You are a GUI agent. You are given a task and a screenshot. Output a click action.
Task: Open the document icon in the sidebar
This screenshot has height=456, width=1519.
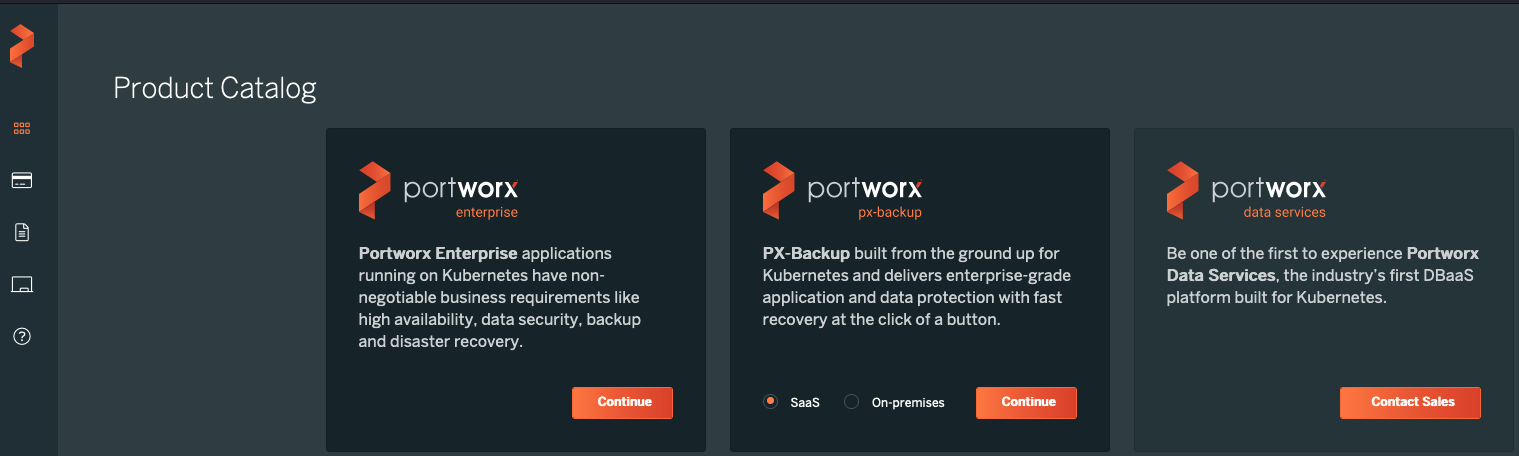point(22,233)
